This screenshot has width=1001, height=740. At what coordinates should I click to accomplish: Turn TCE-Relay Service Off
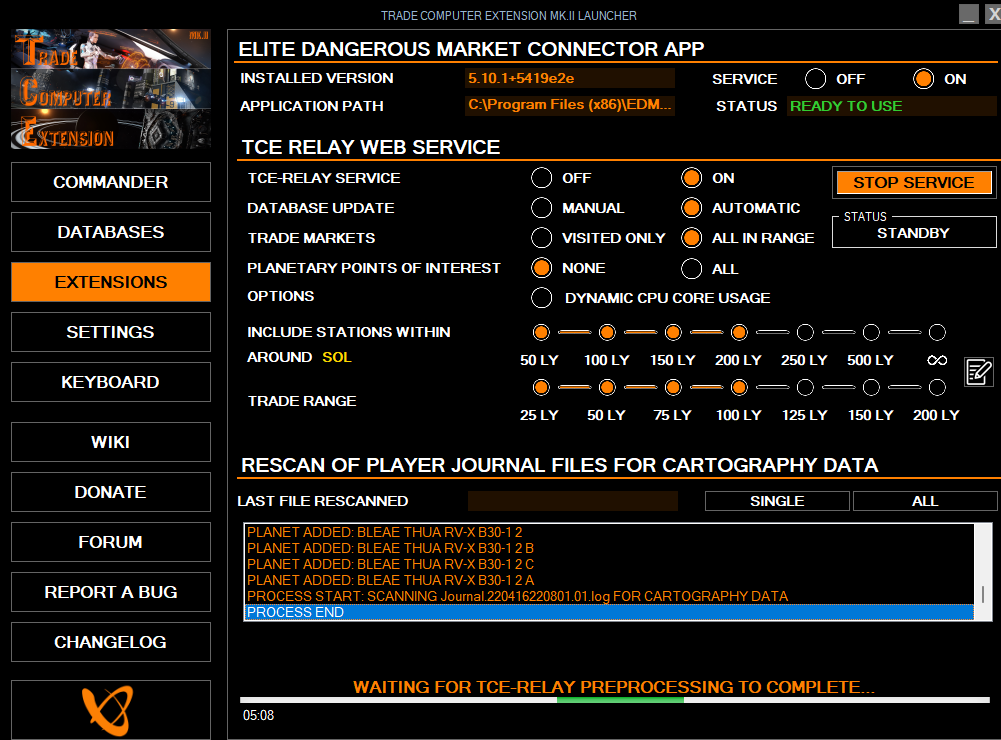point(541,177)
